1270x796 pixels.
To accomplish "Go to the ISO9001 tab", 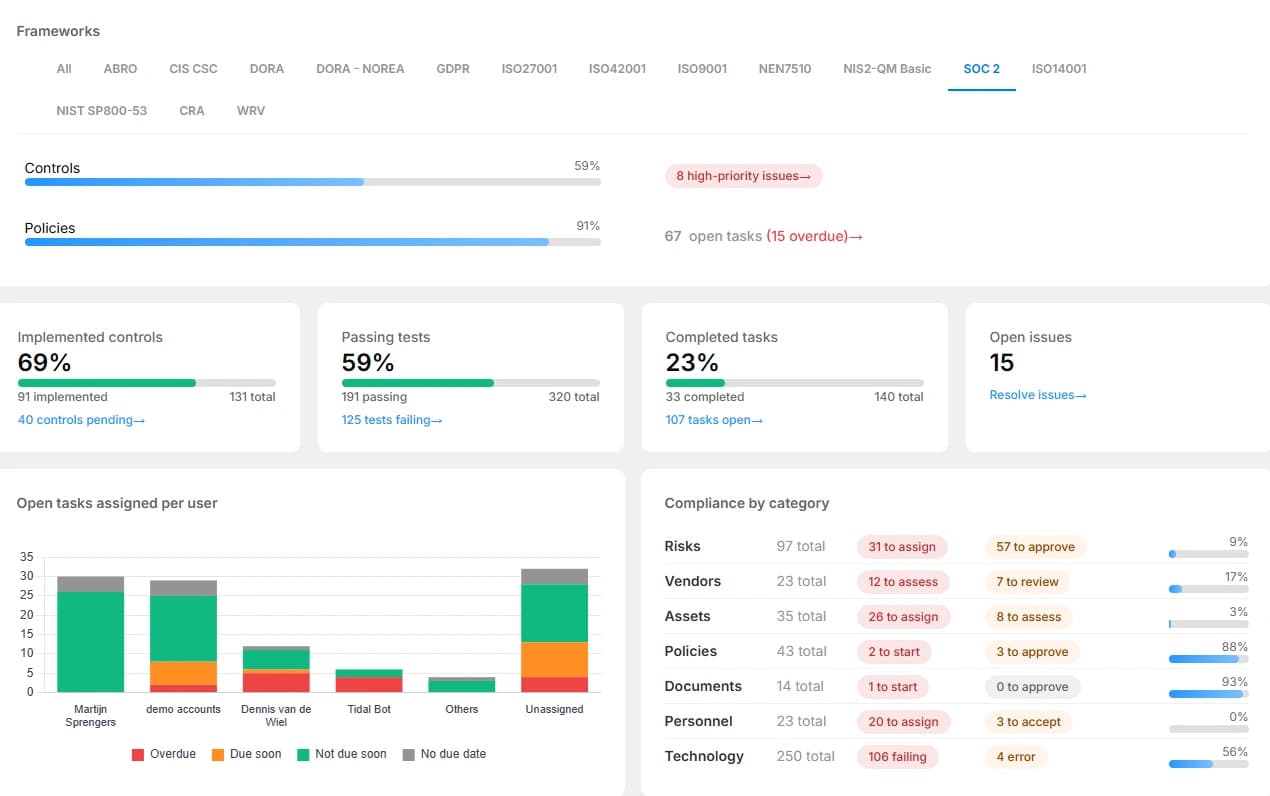I will [702, 69].
